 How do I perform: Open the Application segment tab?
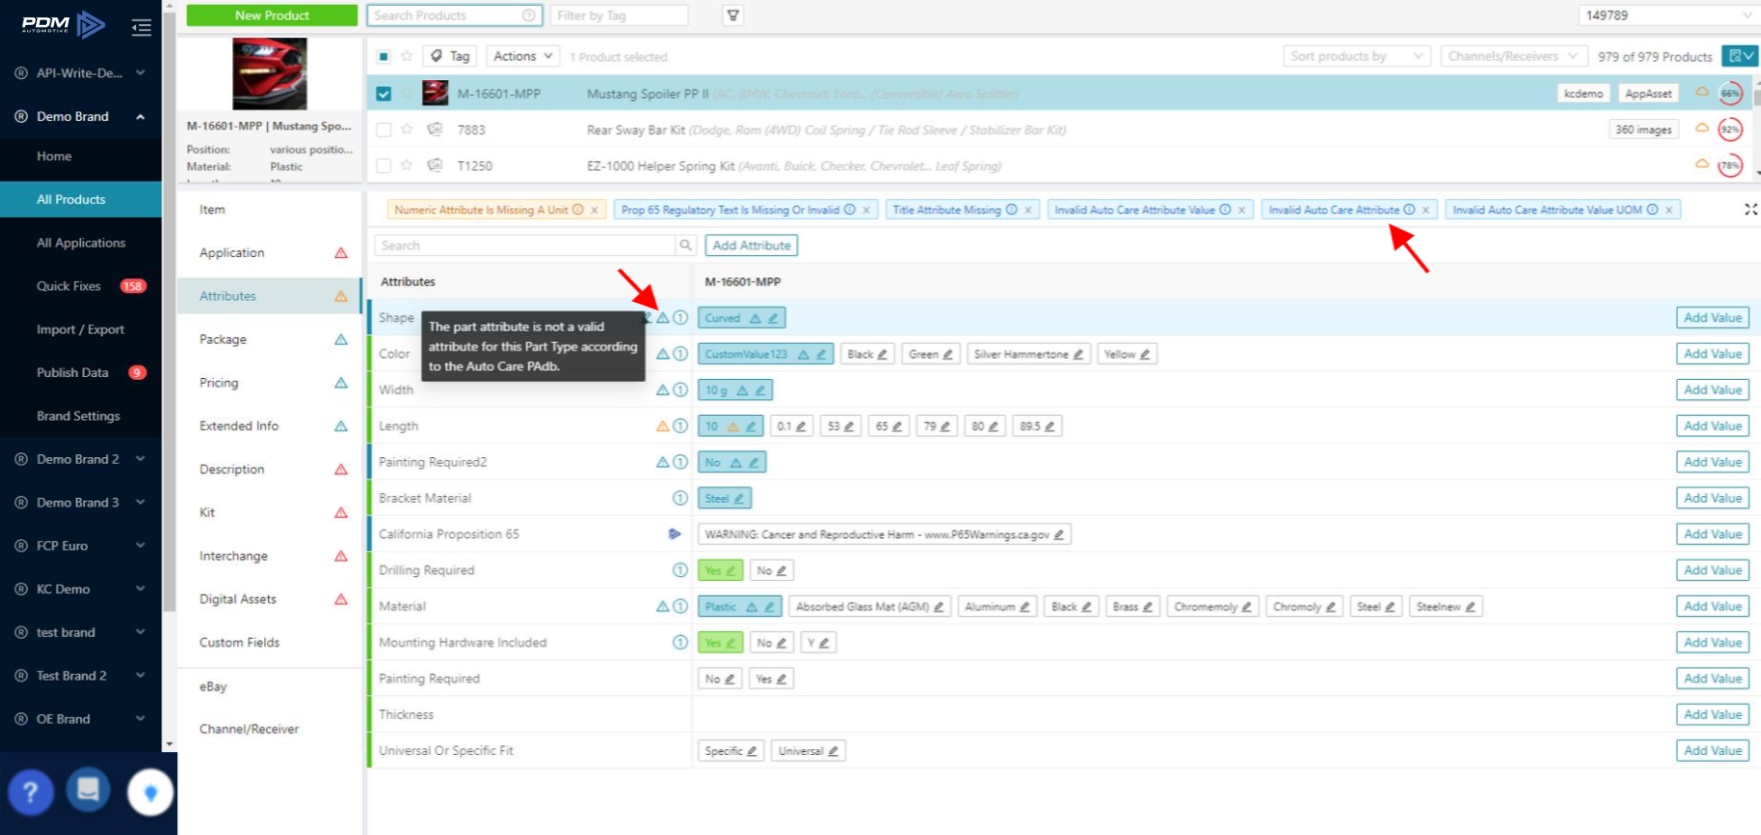tap(270, 253)
